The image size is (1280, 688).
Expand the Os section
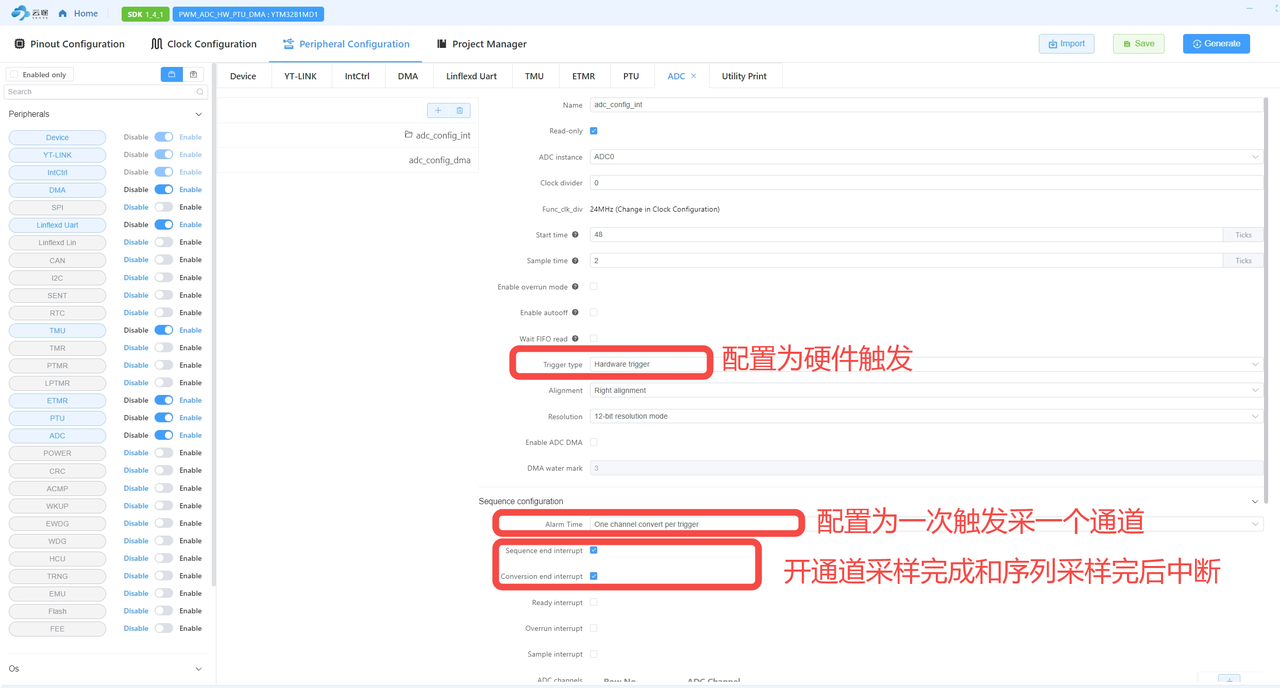click(x=198, y=669)
